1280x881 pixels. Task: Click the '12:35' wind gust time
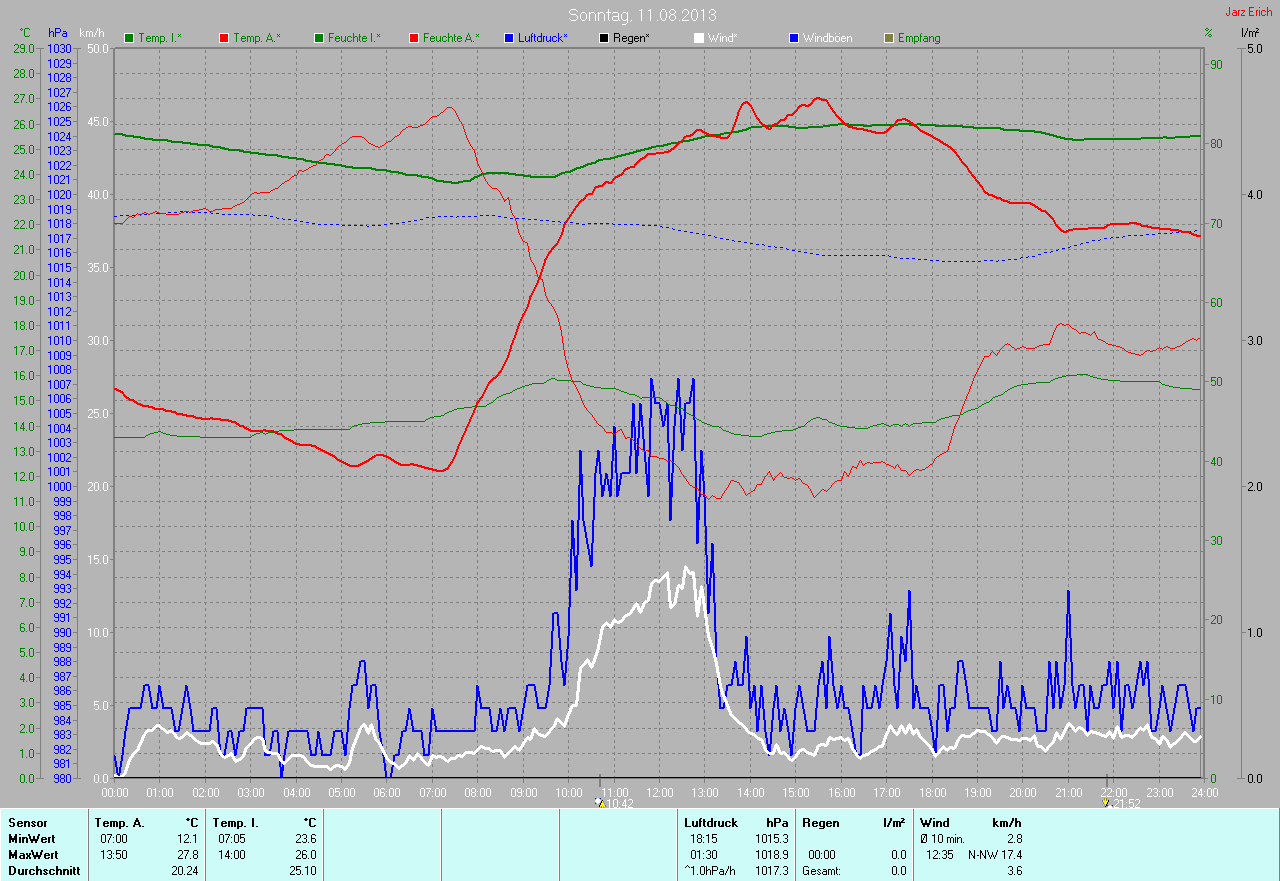pyautogui.click(x=940, y=855)
